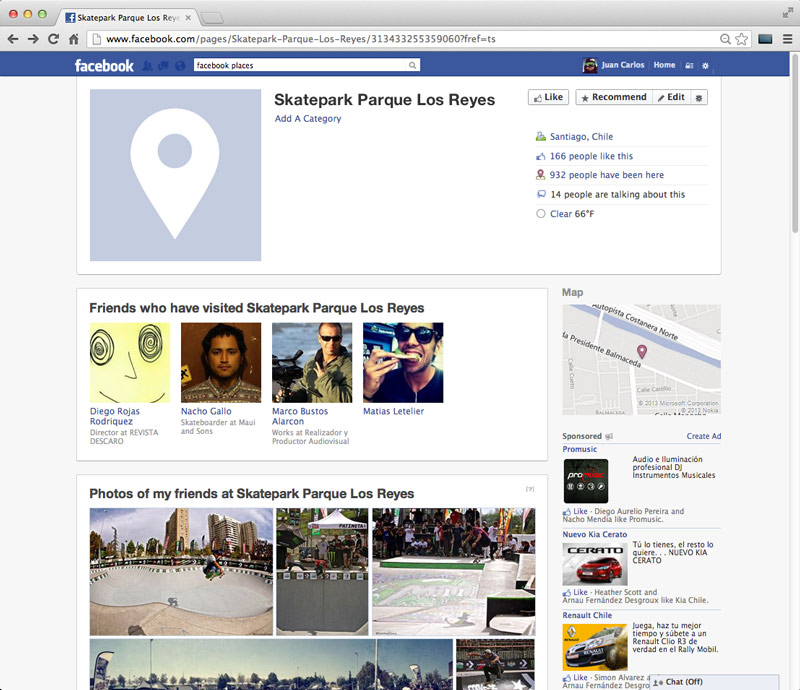Open the 166 people like this link
800x690 pixels.
pyautogui.click(x=591, y=156)
